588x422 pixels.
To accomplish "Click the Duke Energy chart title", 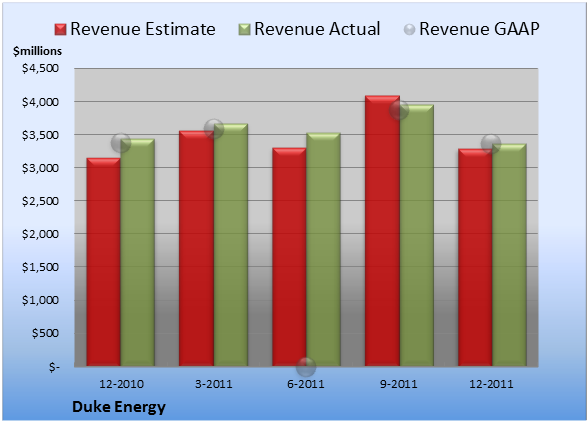I will click(118, 407).
